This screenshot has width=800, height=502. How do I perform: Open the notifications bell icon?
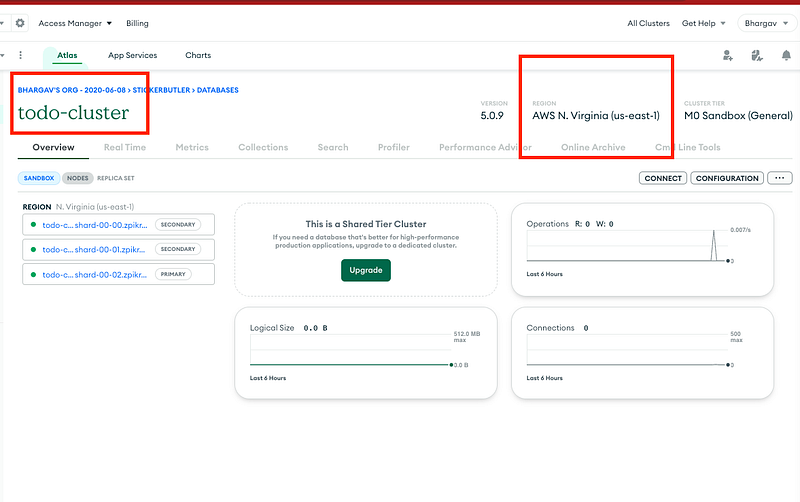(786, 55)
